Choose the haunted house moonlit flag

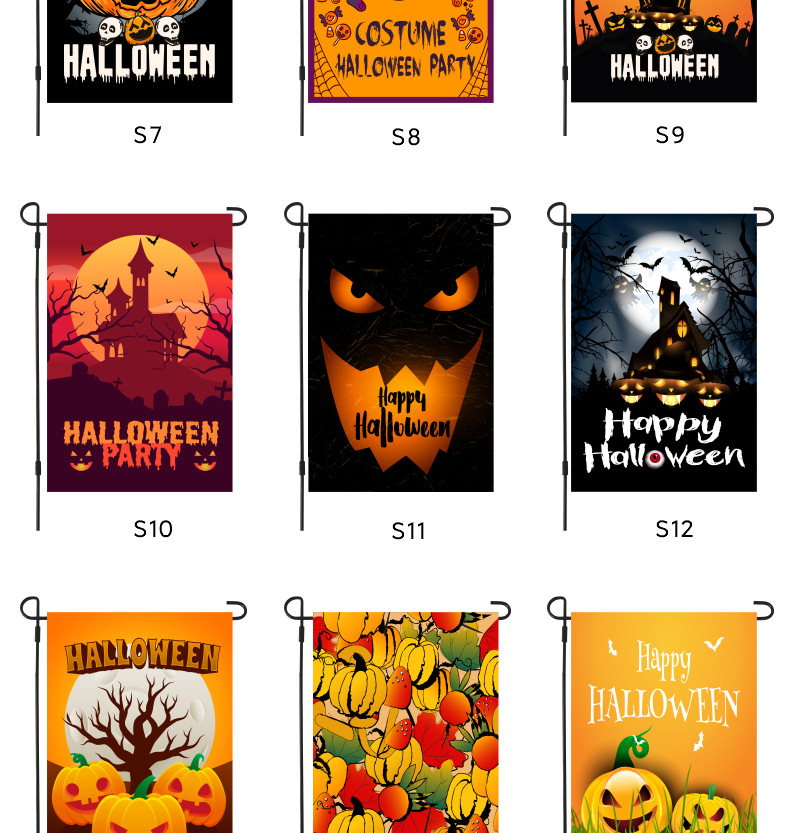[664, 353]
